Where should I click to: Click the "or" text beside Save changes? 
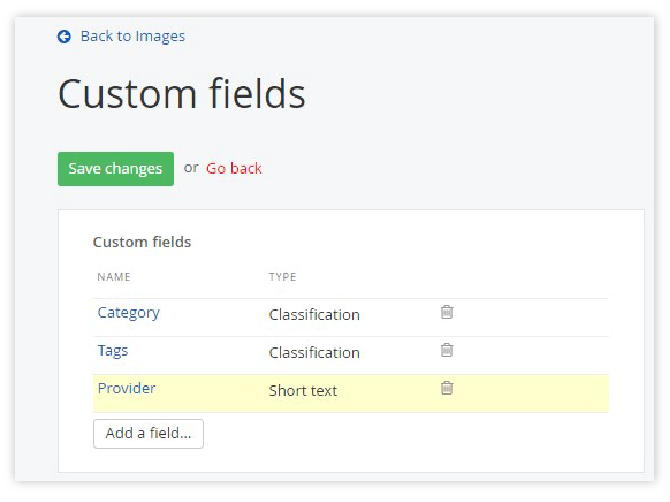[191, 168]
